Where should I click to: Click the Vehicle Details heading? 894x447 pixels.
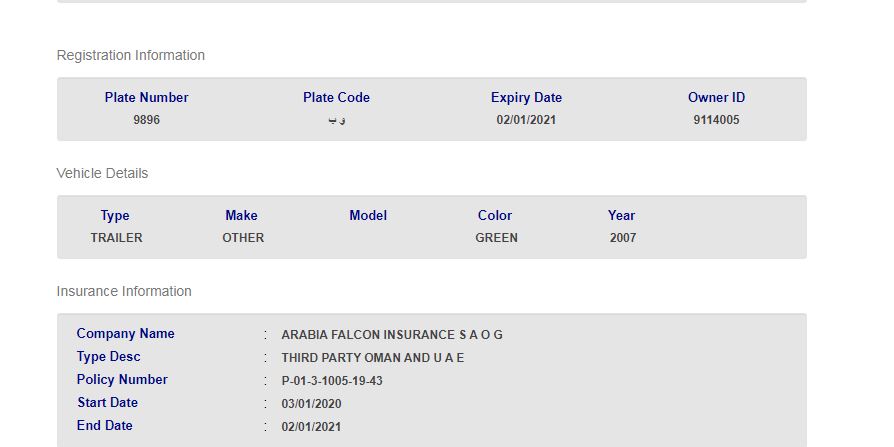tap(102, 173)
